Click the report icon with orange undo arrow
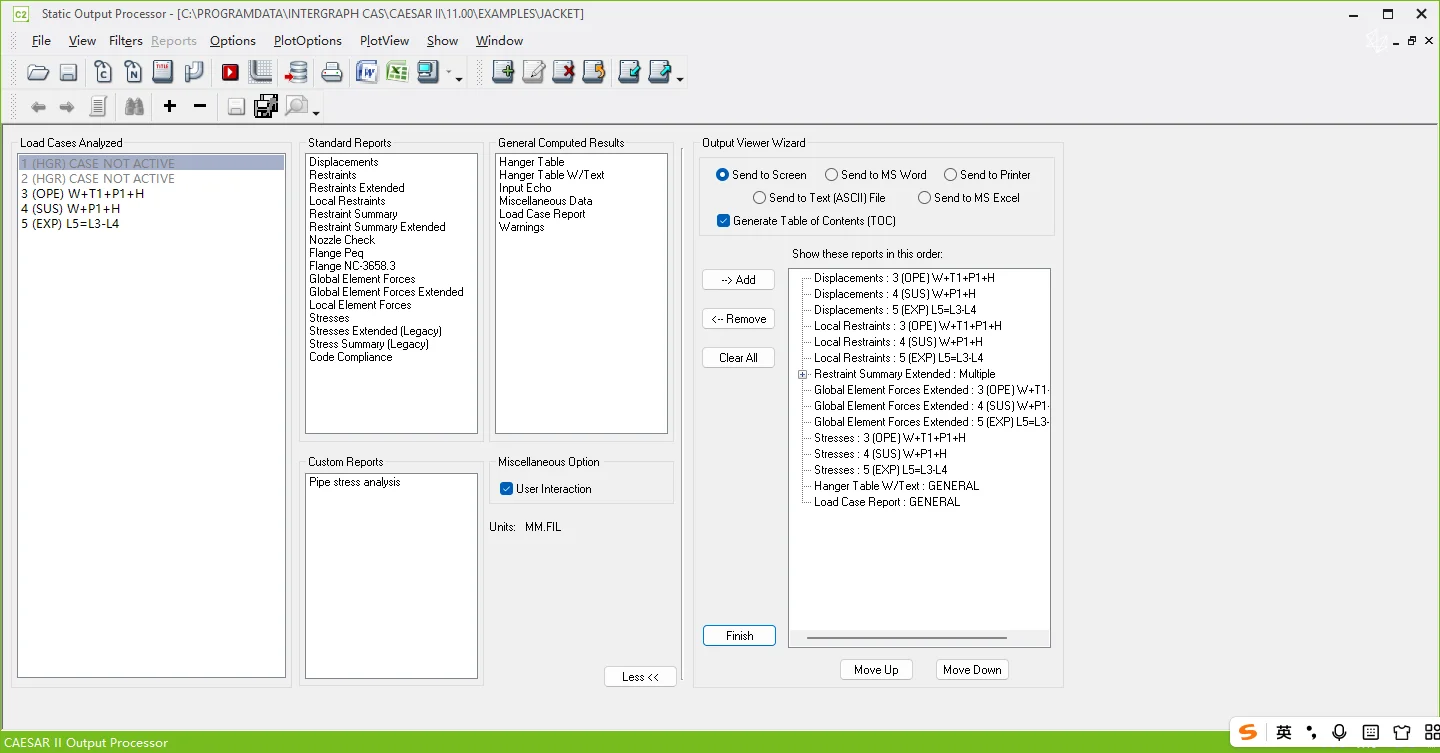Screen dimensions: 1440x753 pos(594,72)
